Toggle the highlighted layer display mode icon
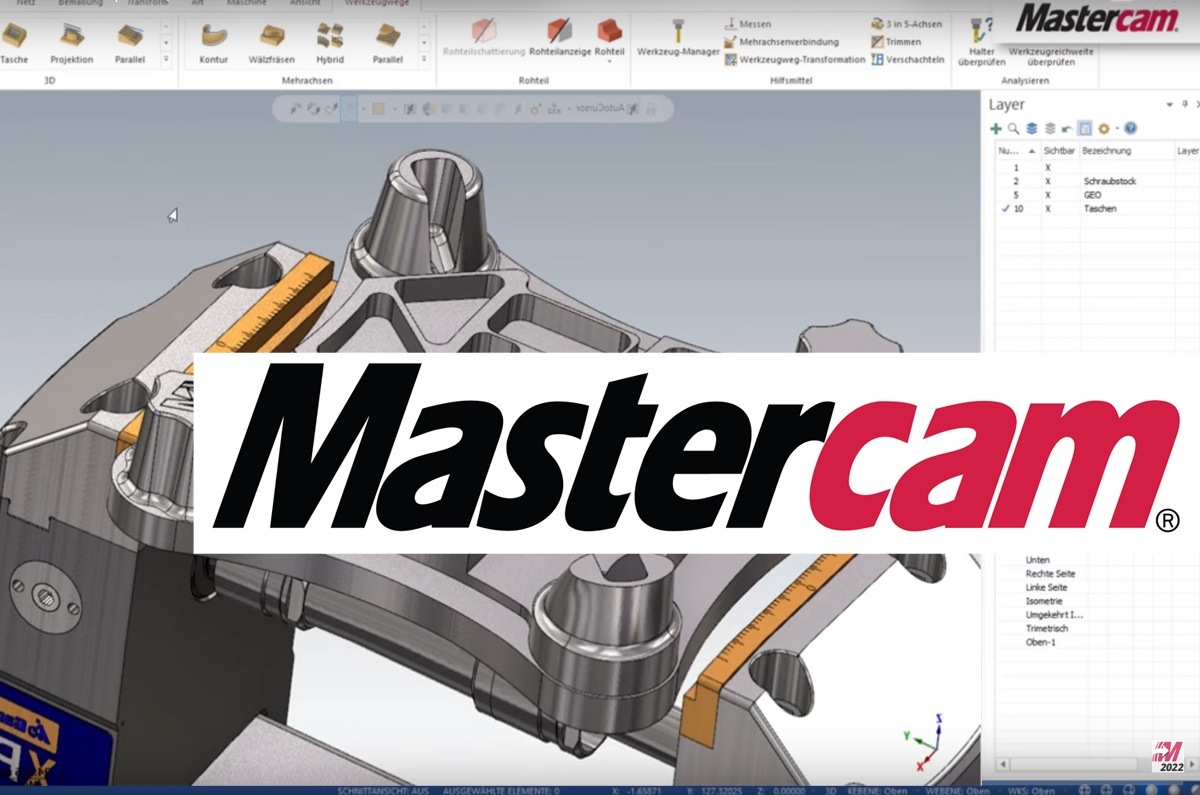 coord(1084,129)
